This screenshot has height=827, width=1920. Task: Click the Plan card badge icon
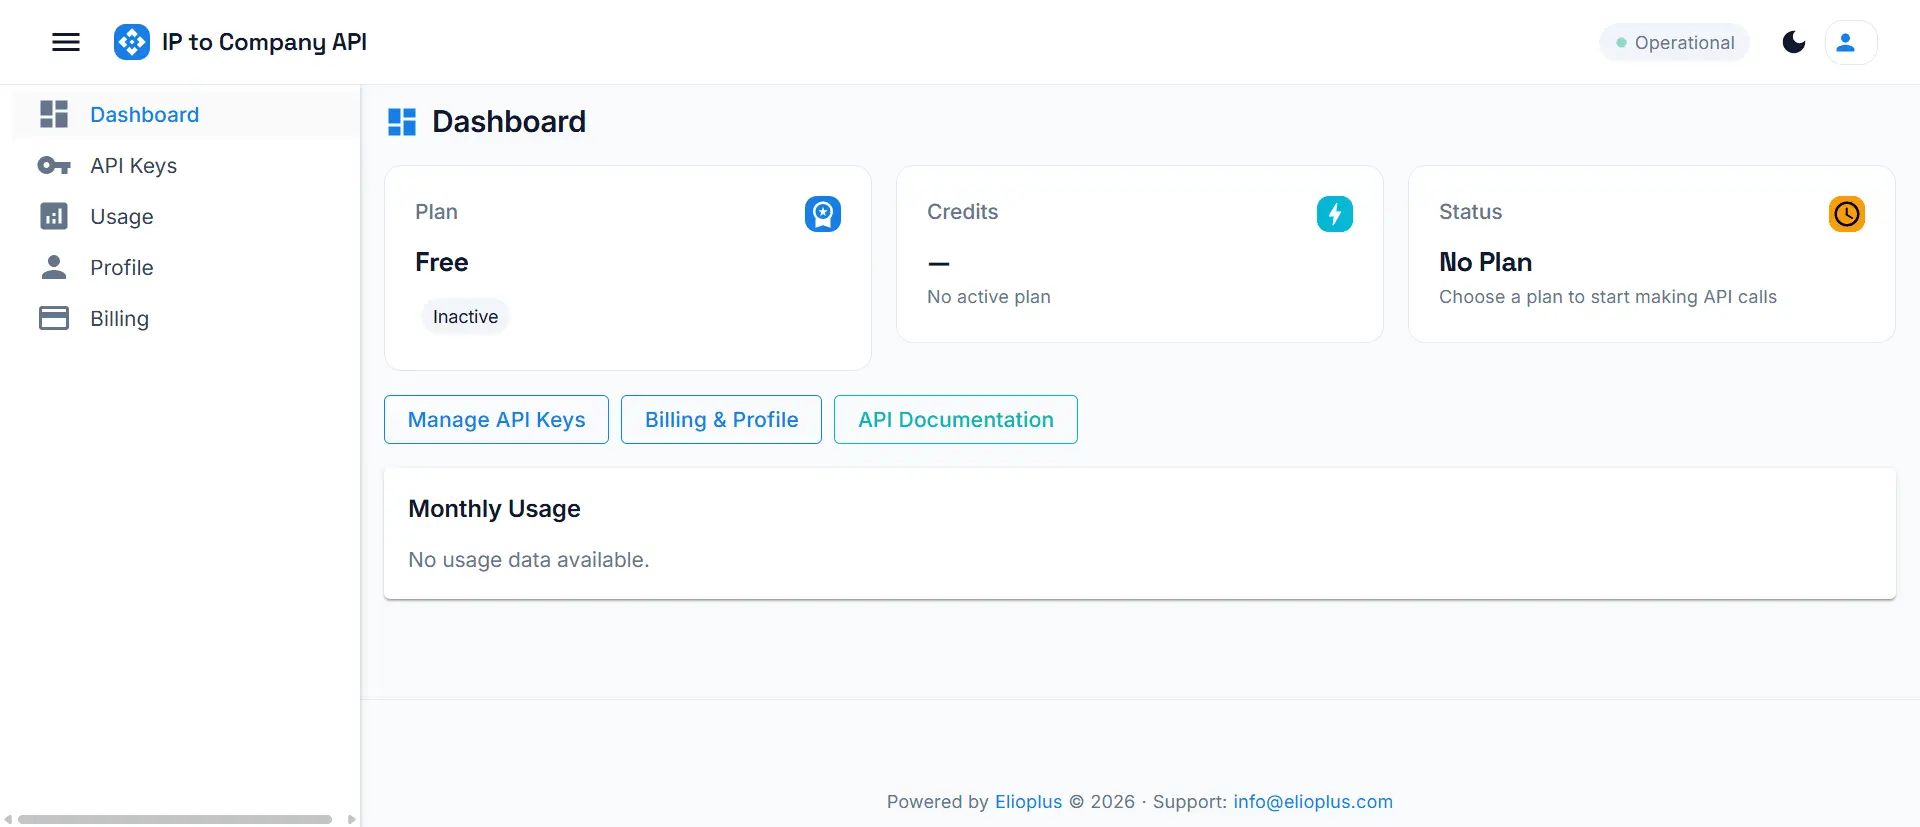coord(823,214)
